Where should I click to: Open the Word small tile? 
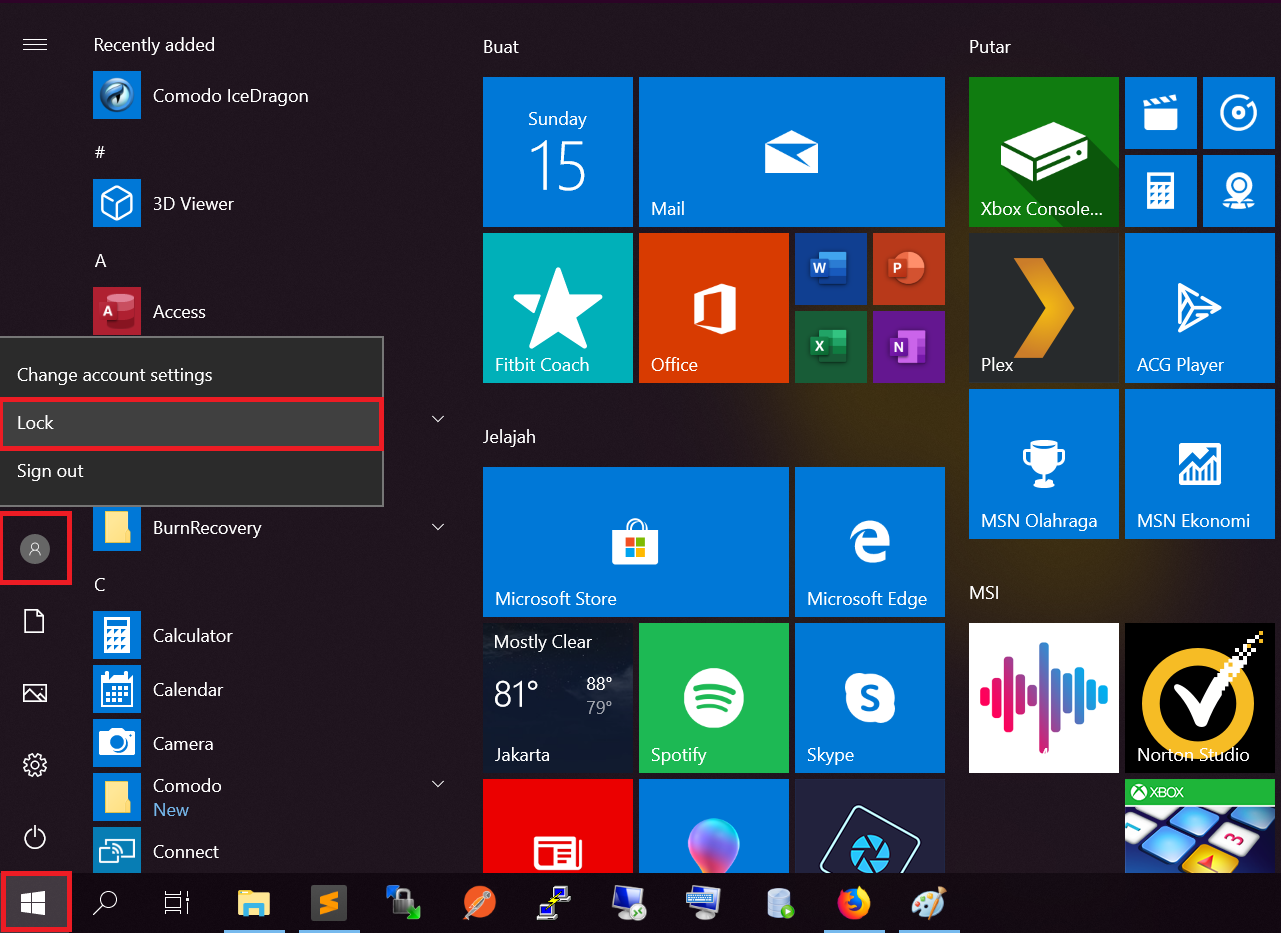tap(830, 269)
